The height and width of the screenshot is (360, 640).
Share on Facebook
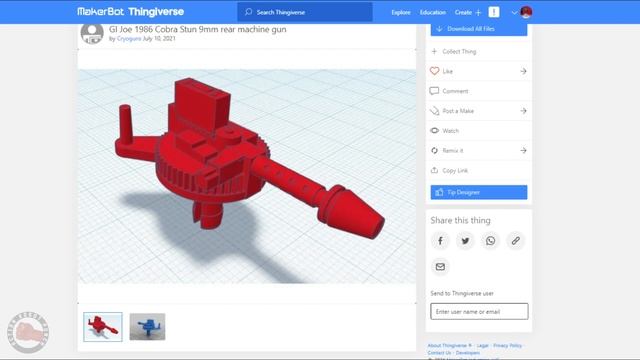click(440, 241)
